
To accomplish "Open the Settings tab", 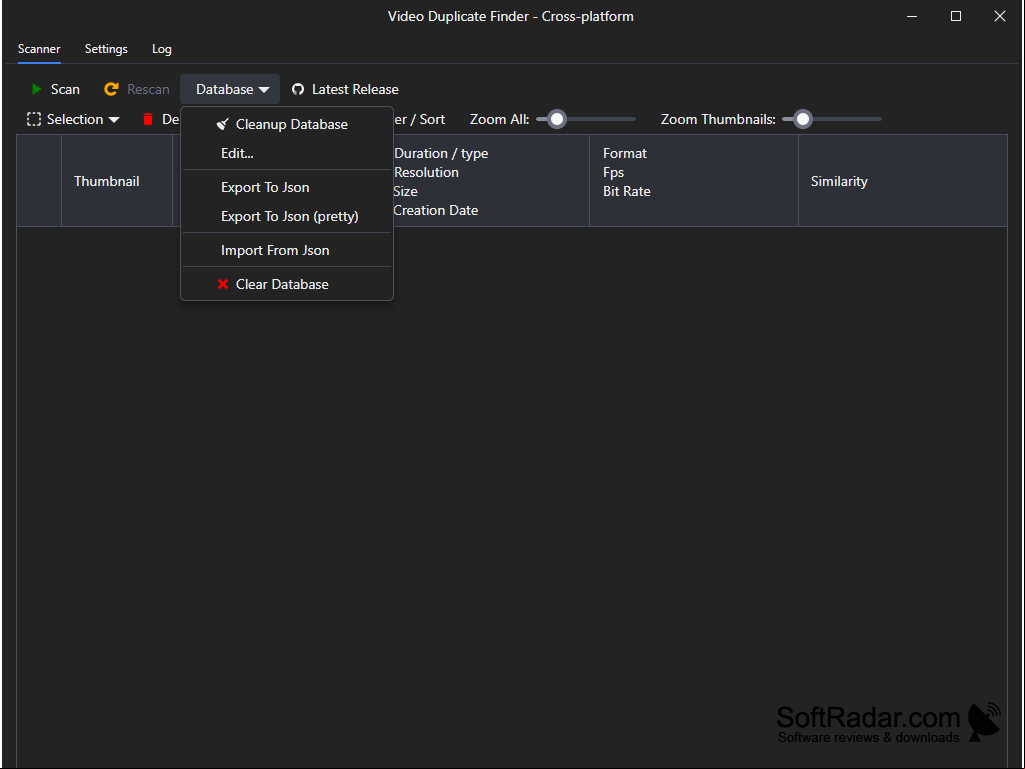I will coord(106,49).
